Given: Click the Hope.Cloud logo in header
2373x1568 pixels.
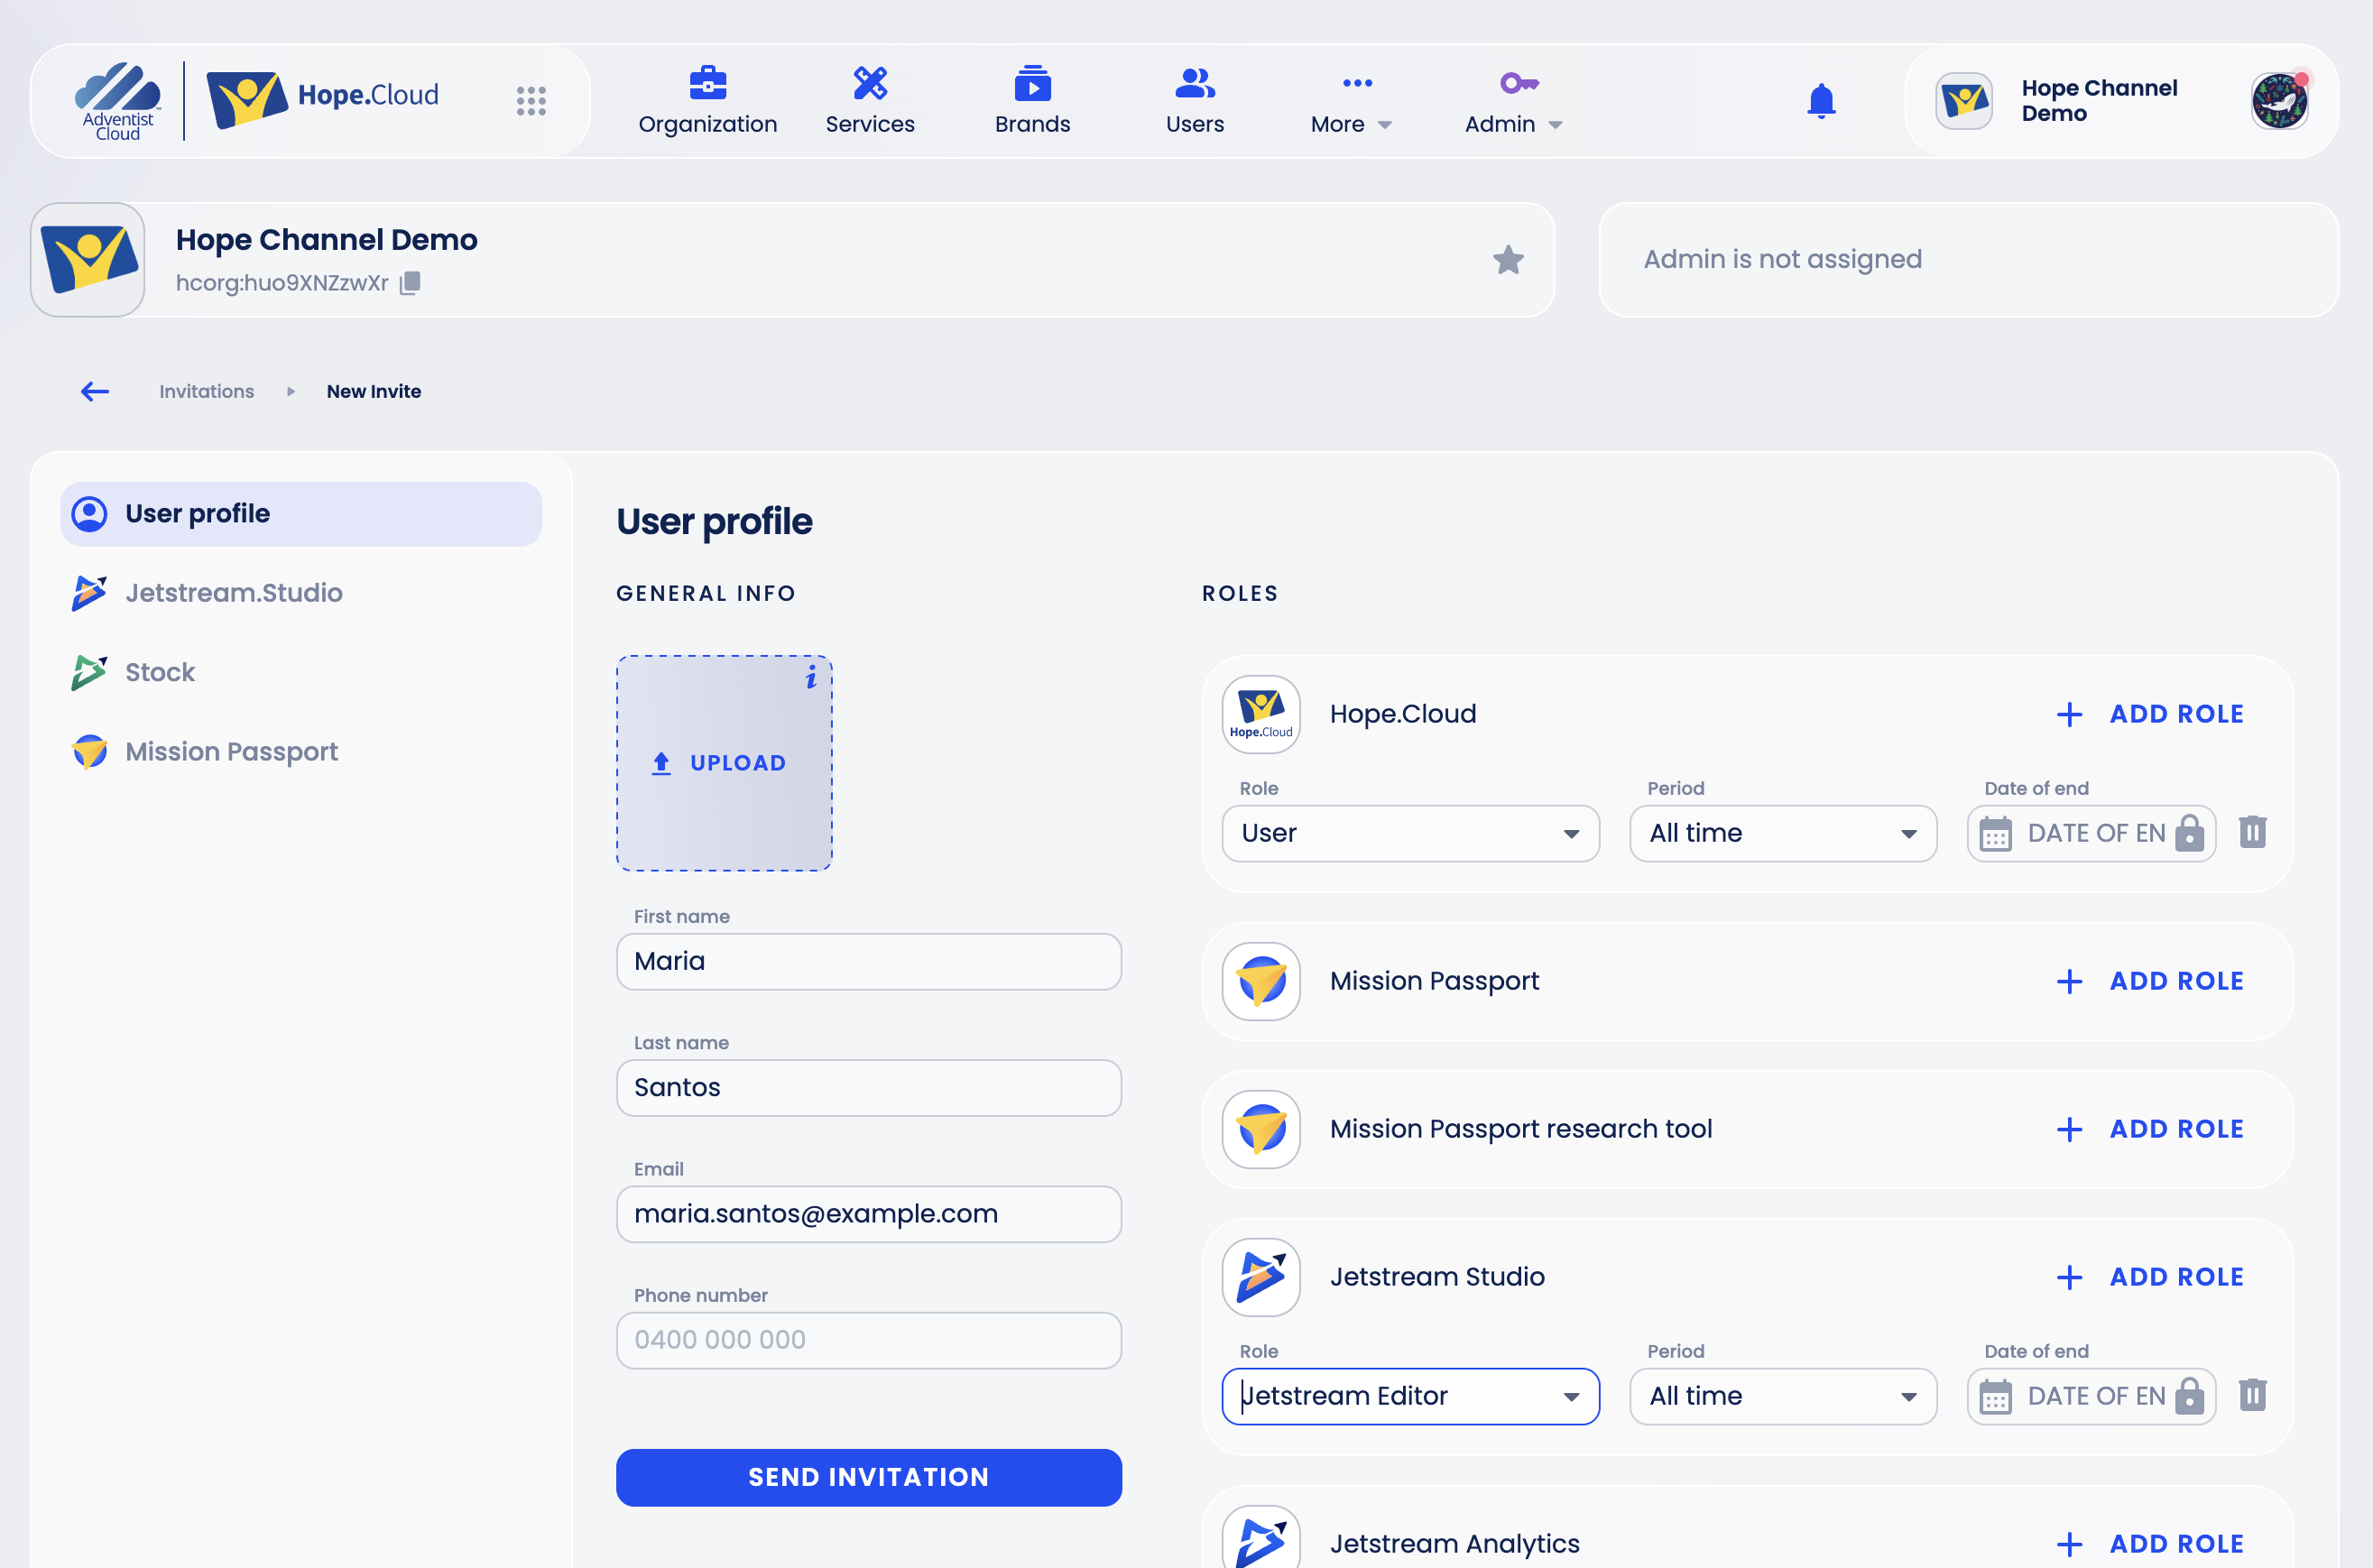Looking at the screenshot, I should pos(323,98).
